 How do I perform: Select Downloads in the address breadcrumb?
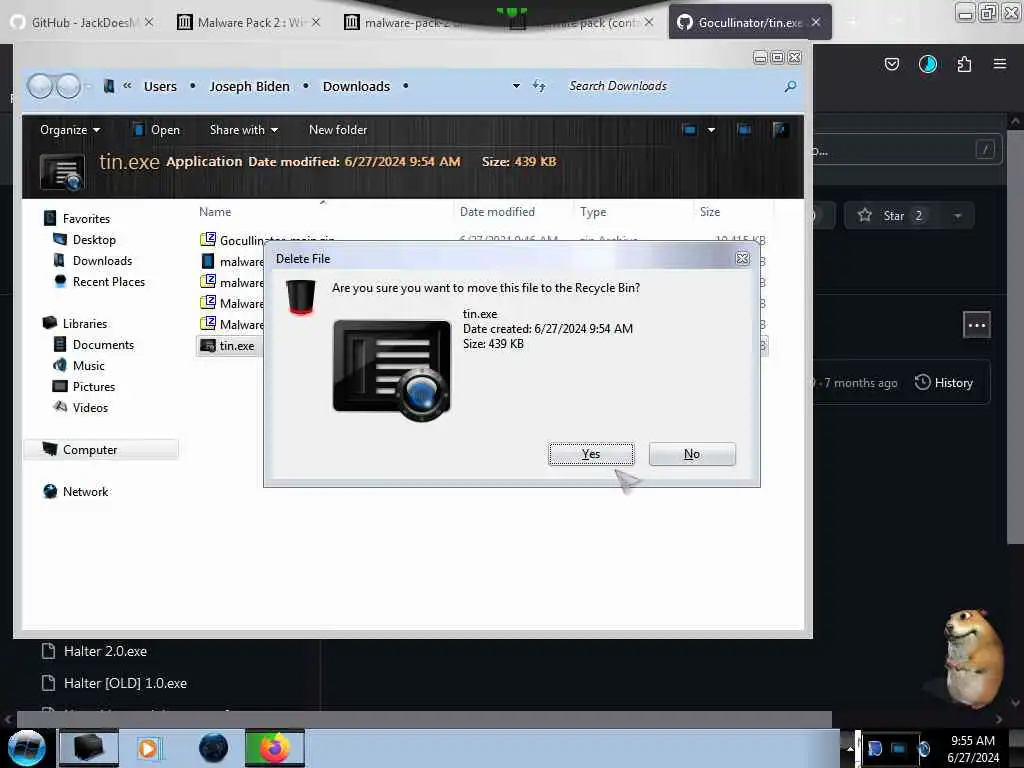pos(356,86)
